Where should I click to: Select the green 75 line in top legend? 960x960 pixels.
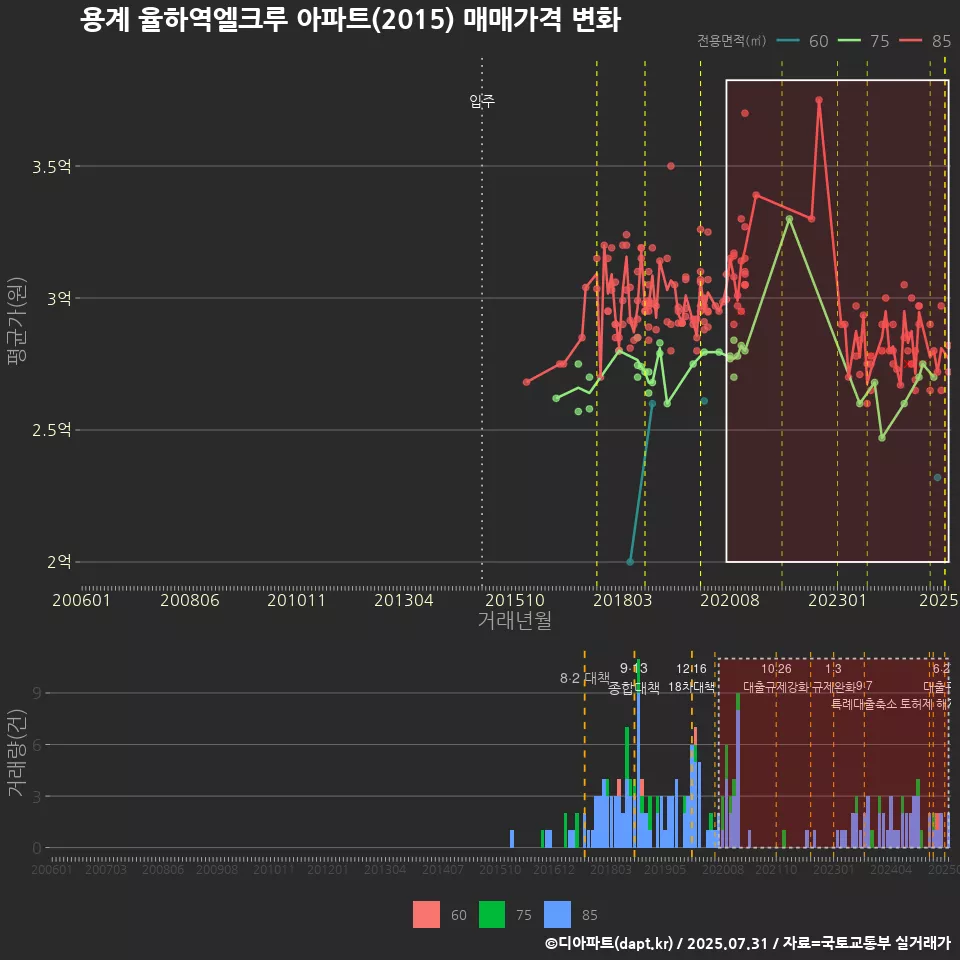(849, 41)
